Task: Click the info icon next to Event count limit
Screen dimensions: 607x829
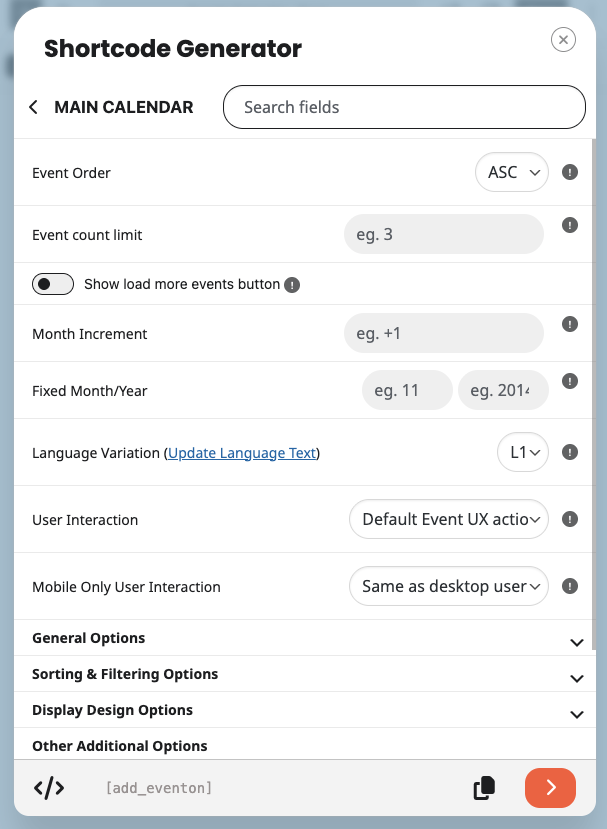Action: click(570, 225)
